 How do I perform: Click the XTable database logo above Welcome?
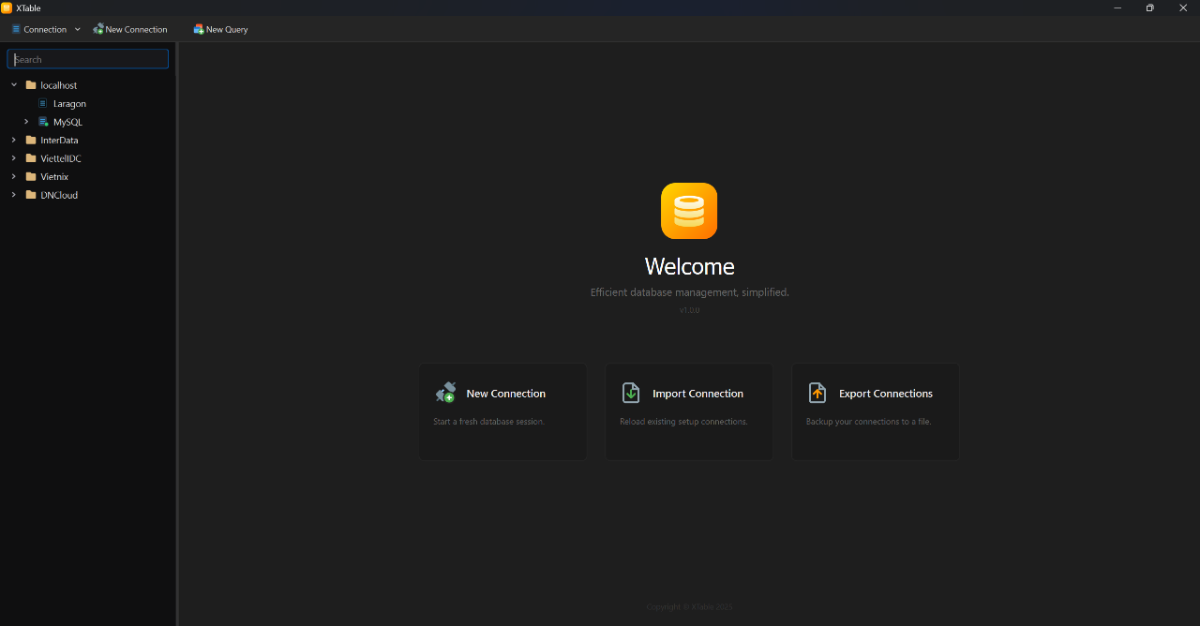point(689,210)
